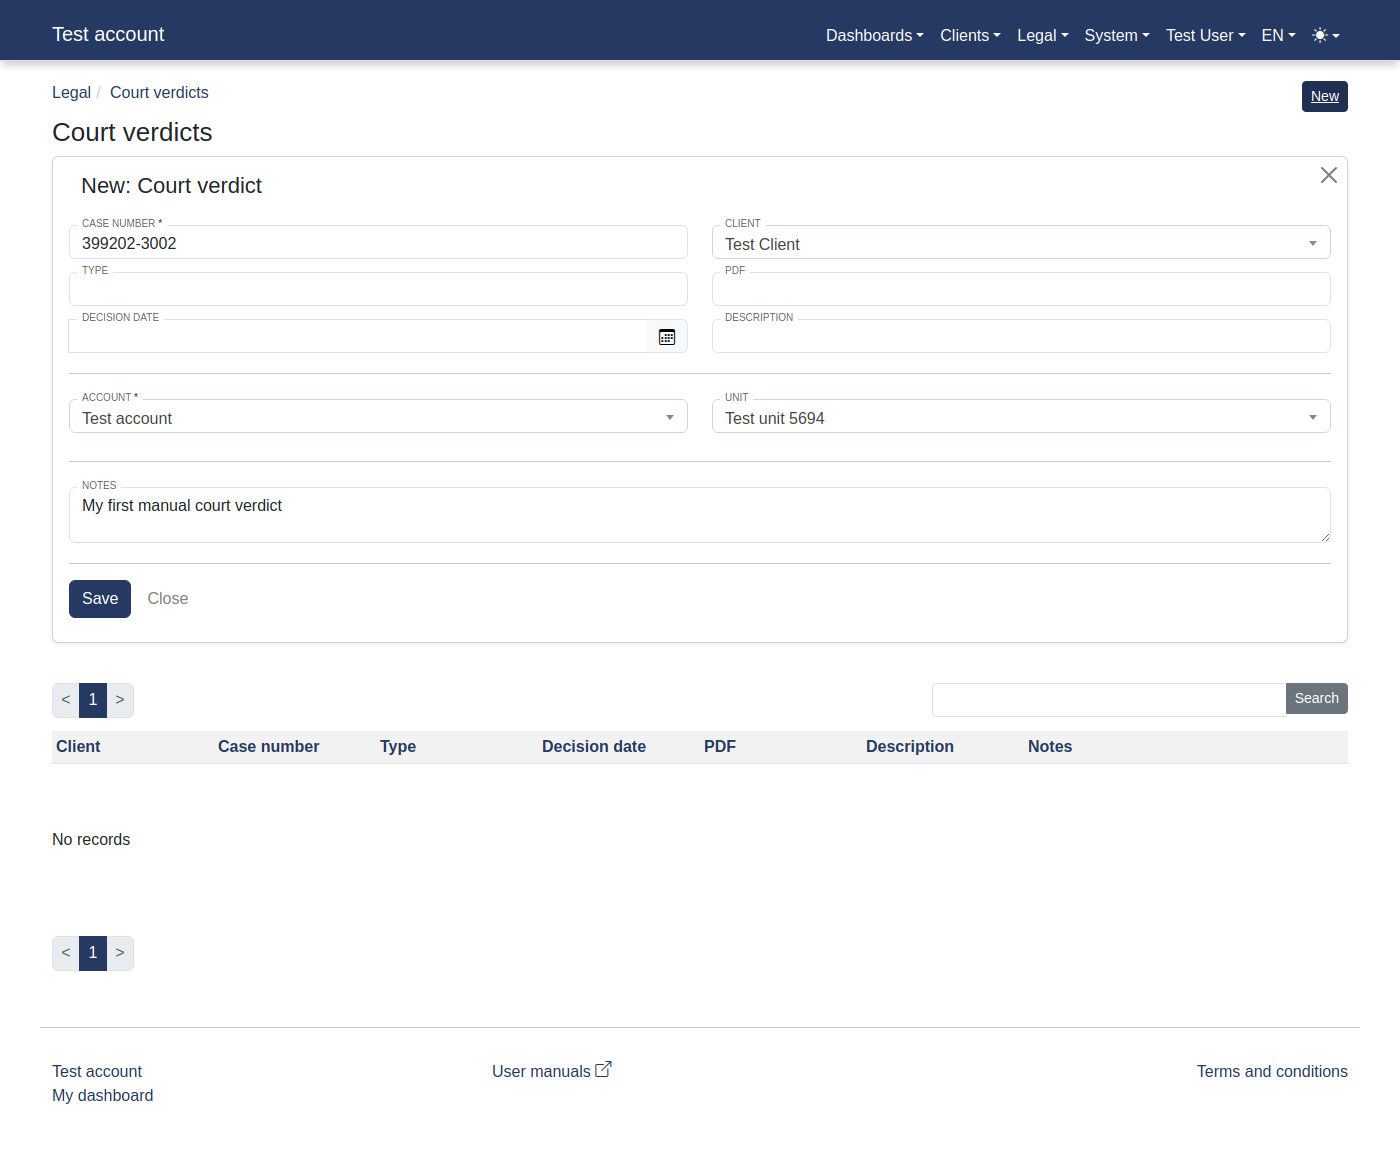
Task: Toggle the light/dark theme sun icon
Action: click(x=1324, y=35)
